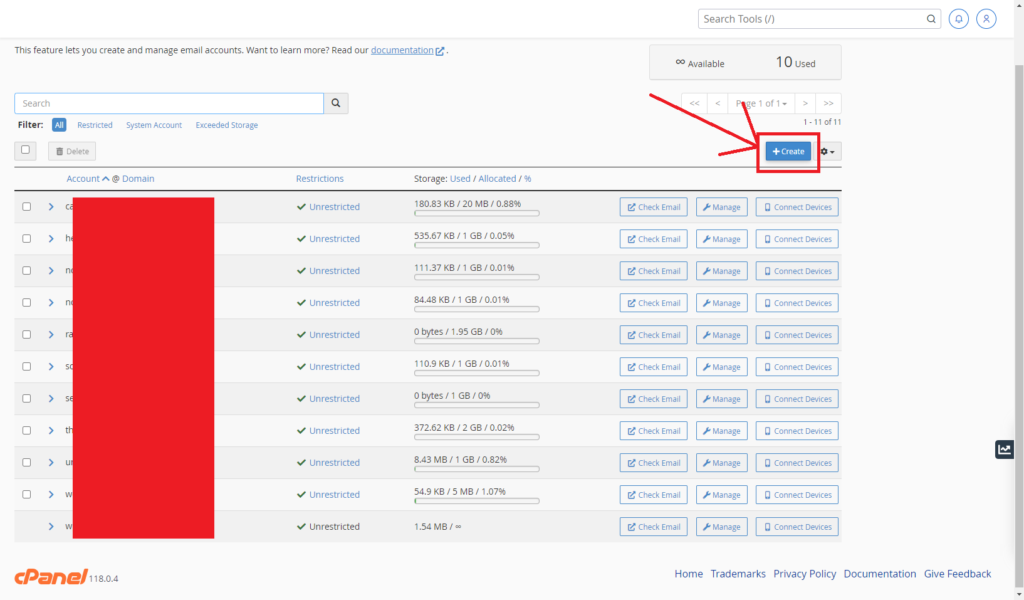The image size is (1024, 600).
Task: Switch to the System Account filter
Action: pos(154,125)
